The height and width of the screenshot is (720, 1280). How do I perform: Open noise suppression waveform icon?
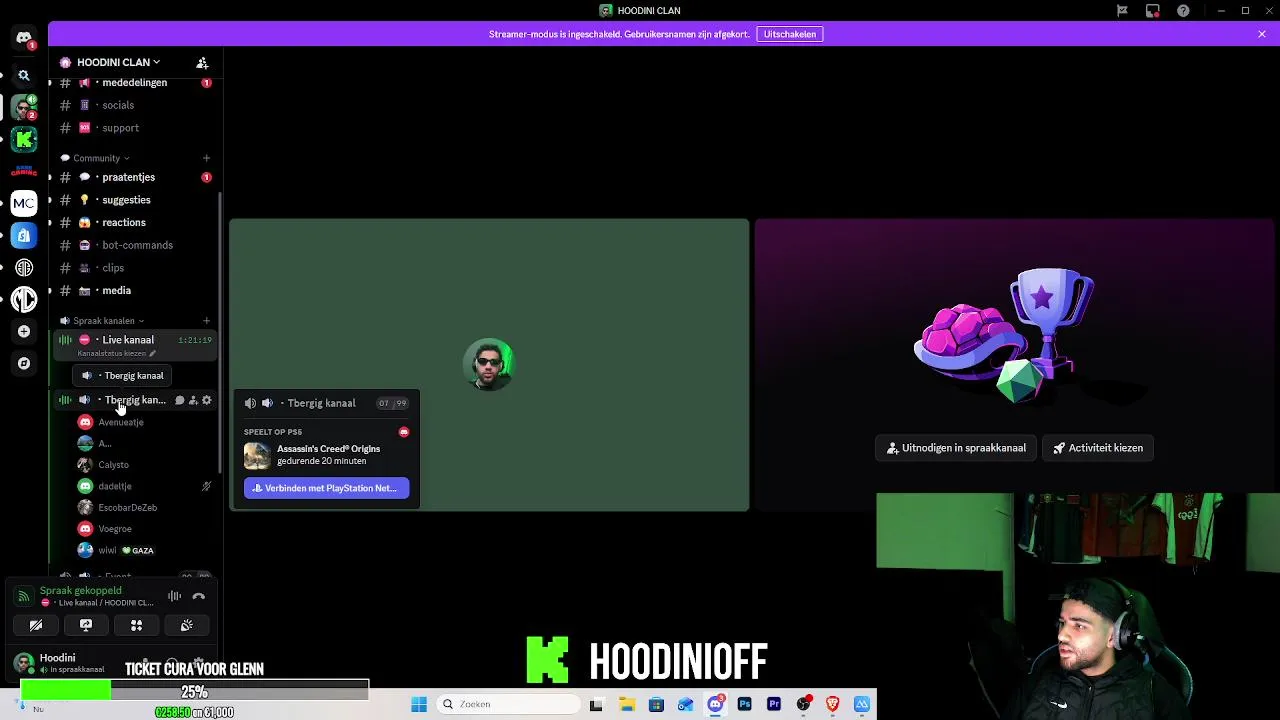pos(175,596)
